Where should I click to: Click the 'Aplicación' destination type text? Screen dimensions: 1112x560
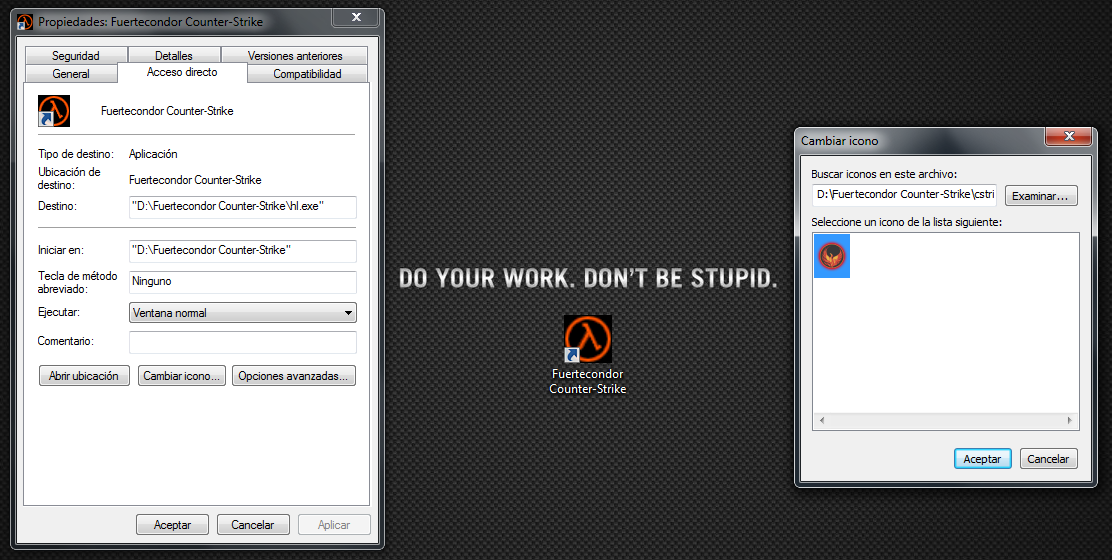pyautogui.click(x=153, y=154)
